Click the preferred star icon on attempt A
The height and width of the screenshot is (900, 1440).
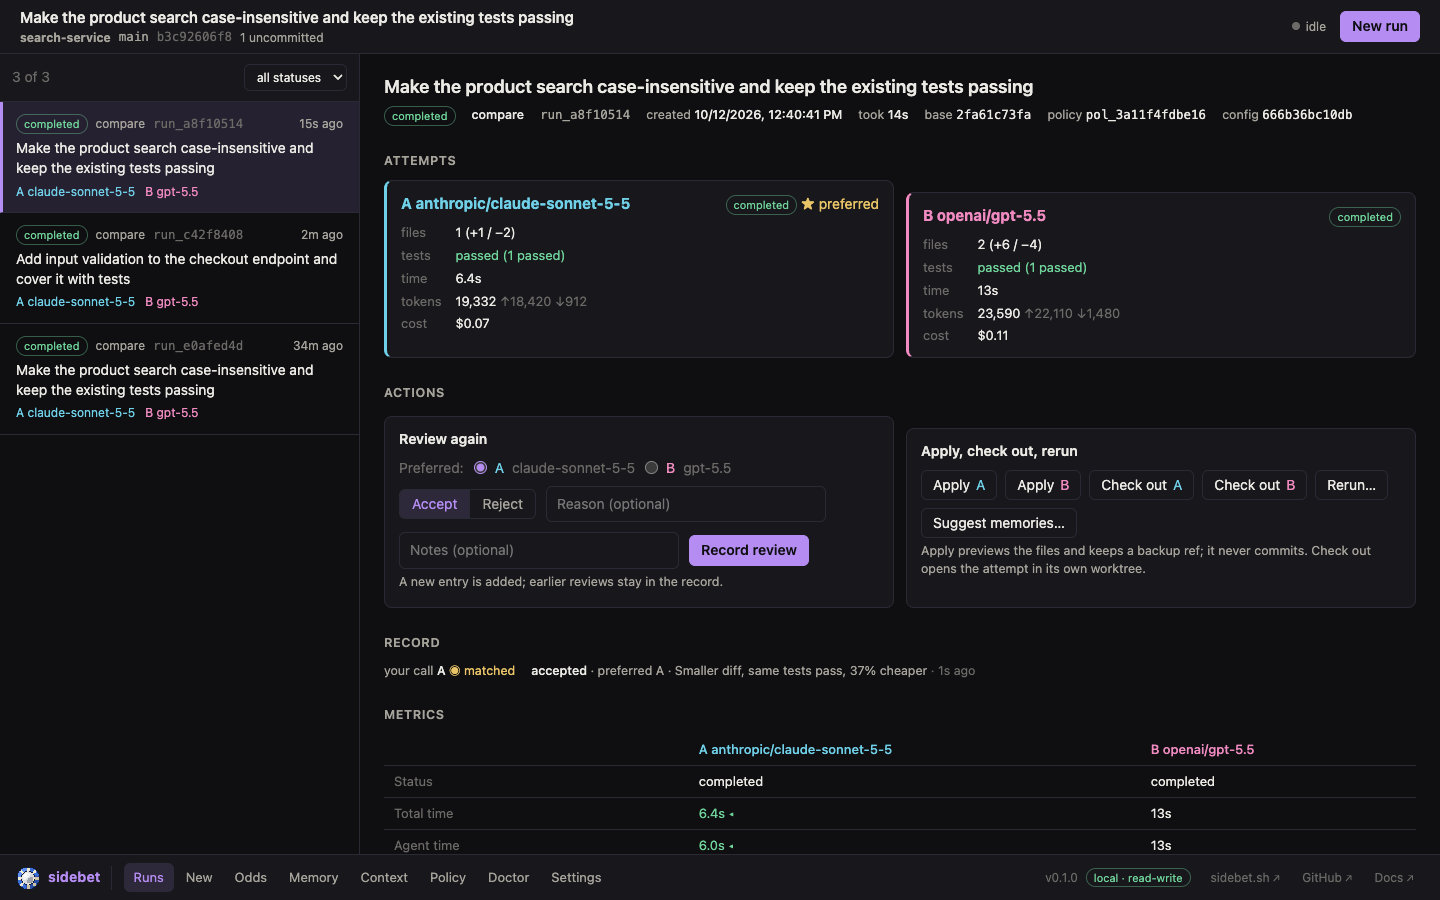click(808, 204)
